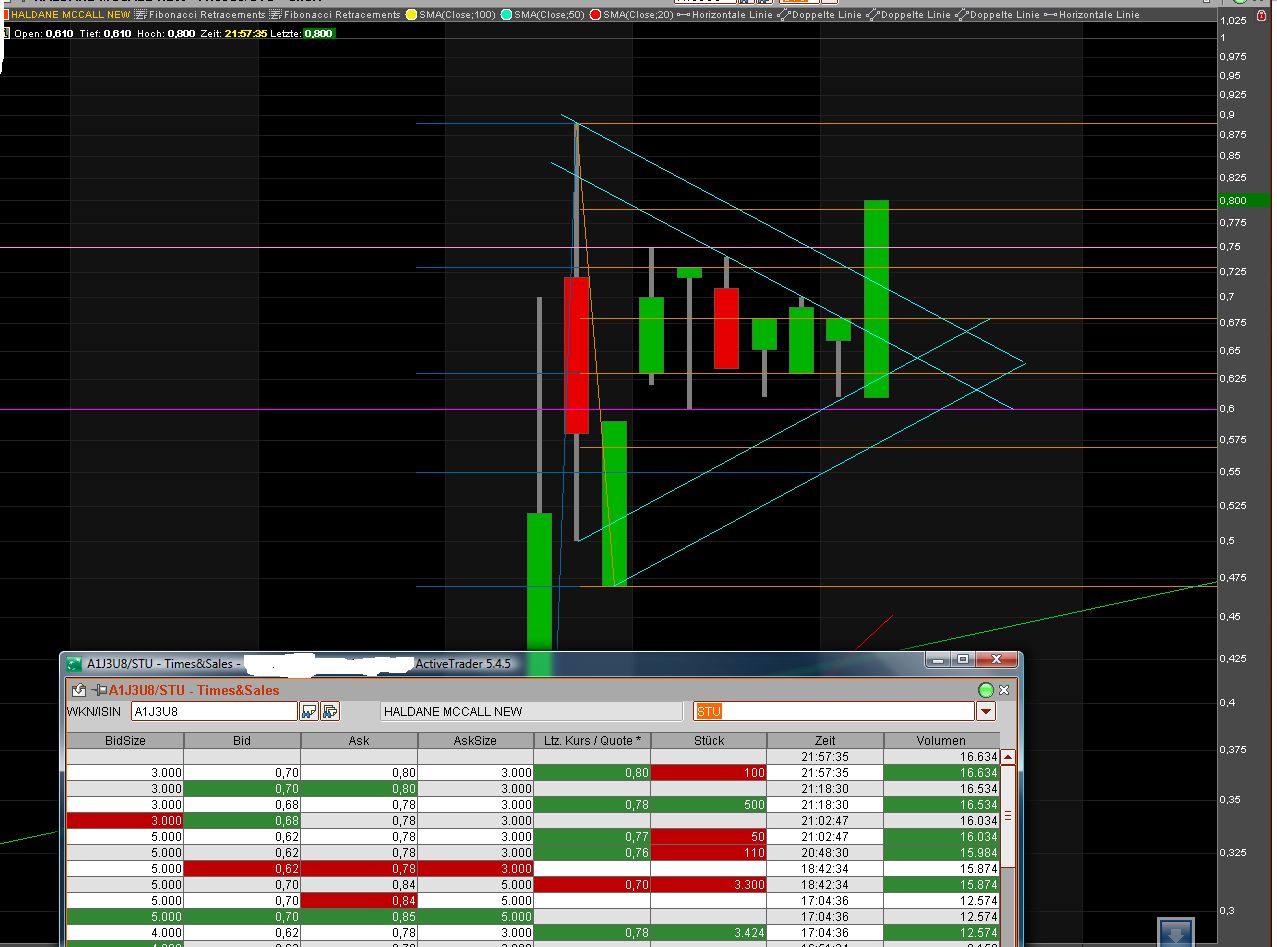Image resolution: width=1277 pixels, height=947 pixels.
Task: Click the red lock icon at chart top-right
Action: (x=1262, y=16)
